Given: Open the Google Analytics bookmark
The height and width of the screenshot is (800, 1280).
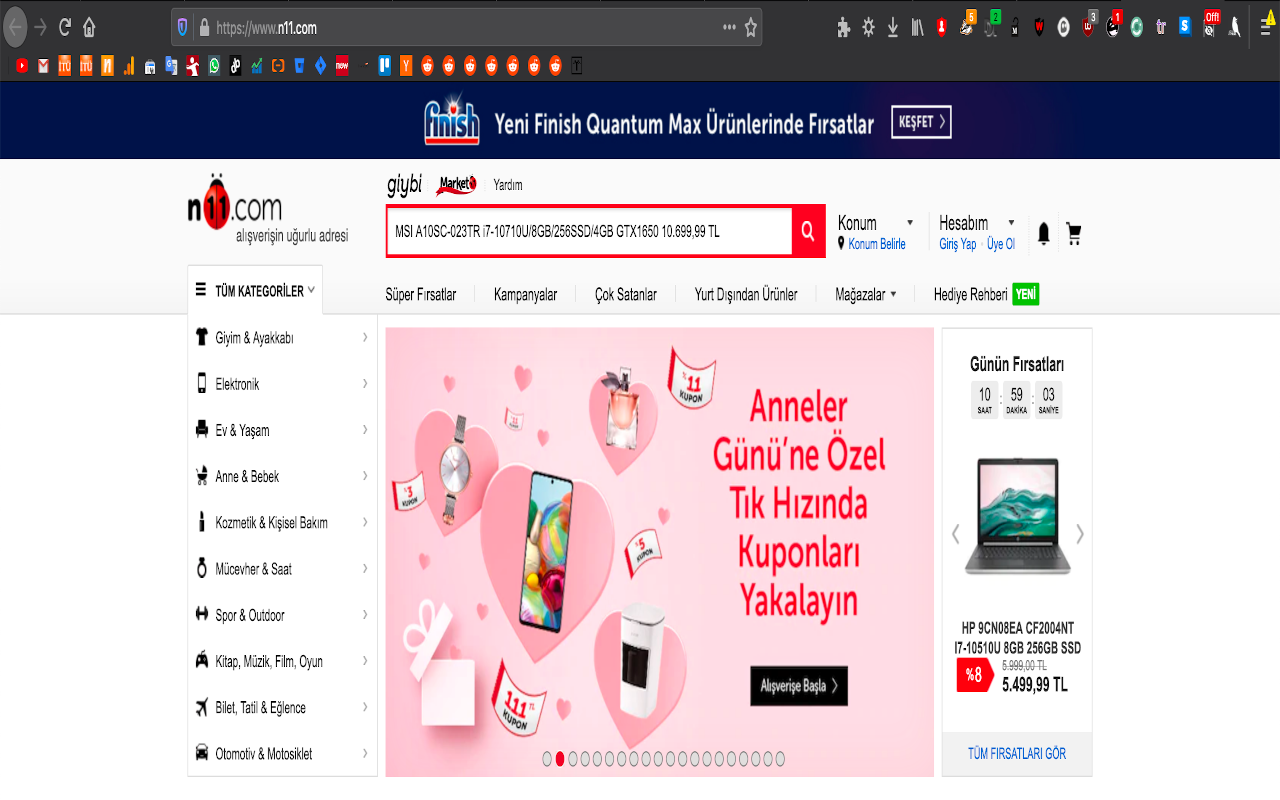Looking at the screenshot, I should (128, 66).
